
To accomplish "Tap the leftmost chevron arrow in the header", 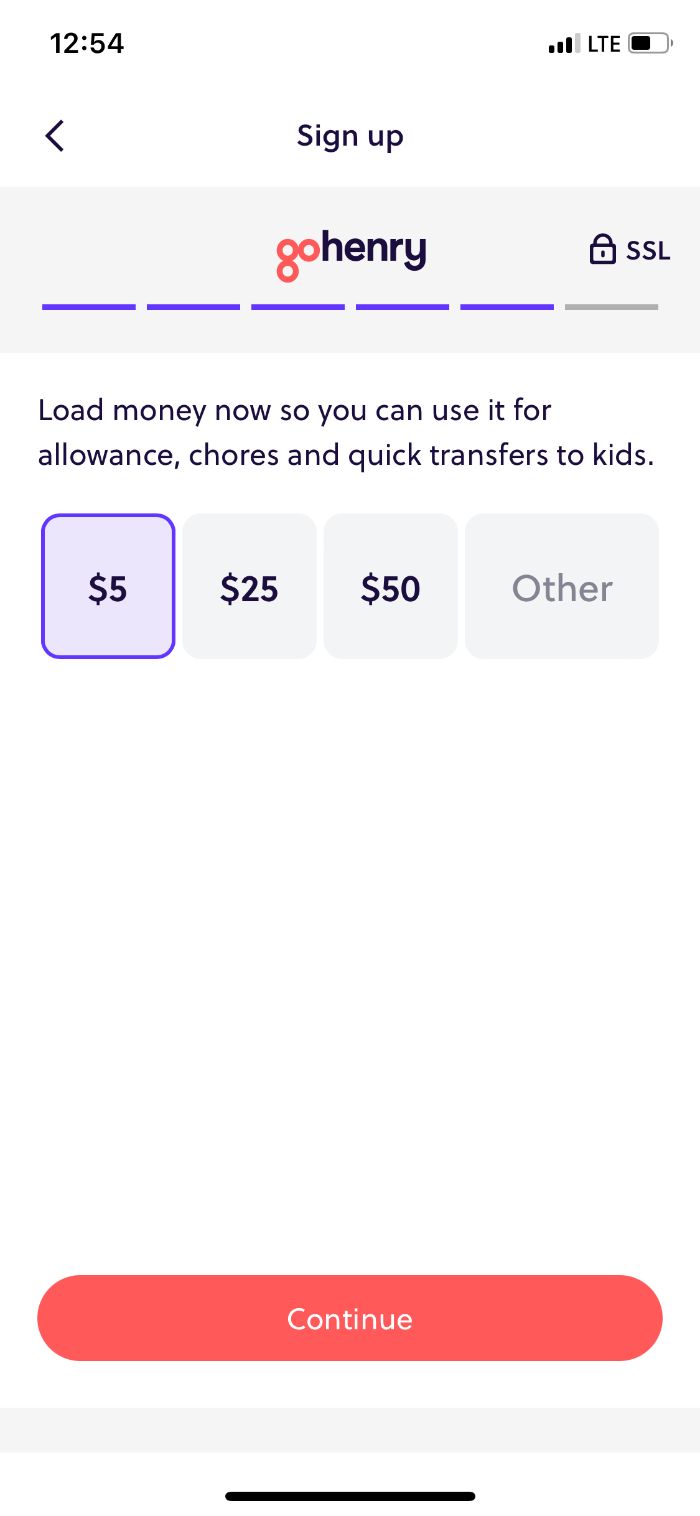I will tap(55, 135).
